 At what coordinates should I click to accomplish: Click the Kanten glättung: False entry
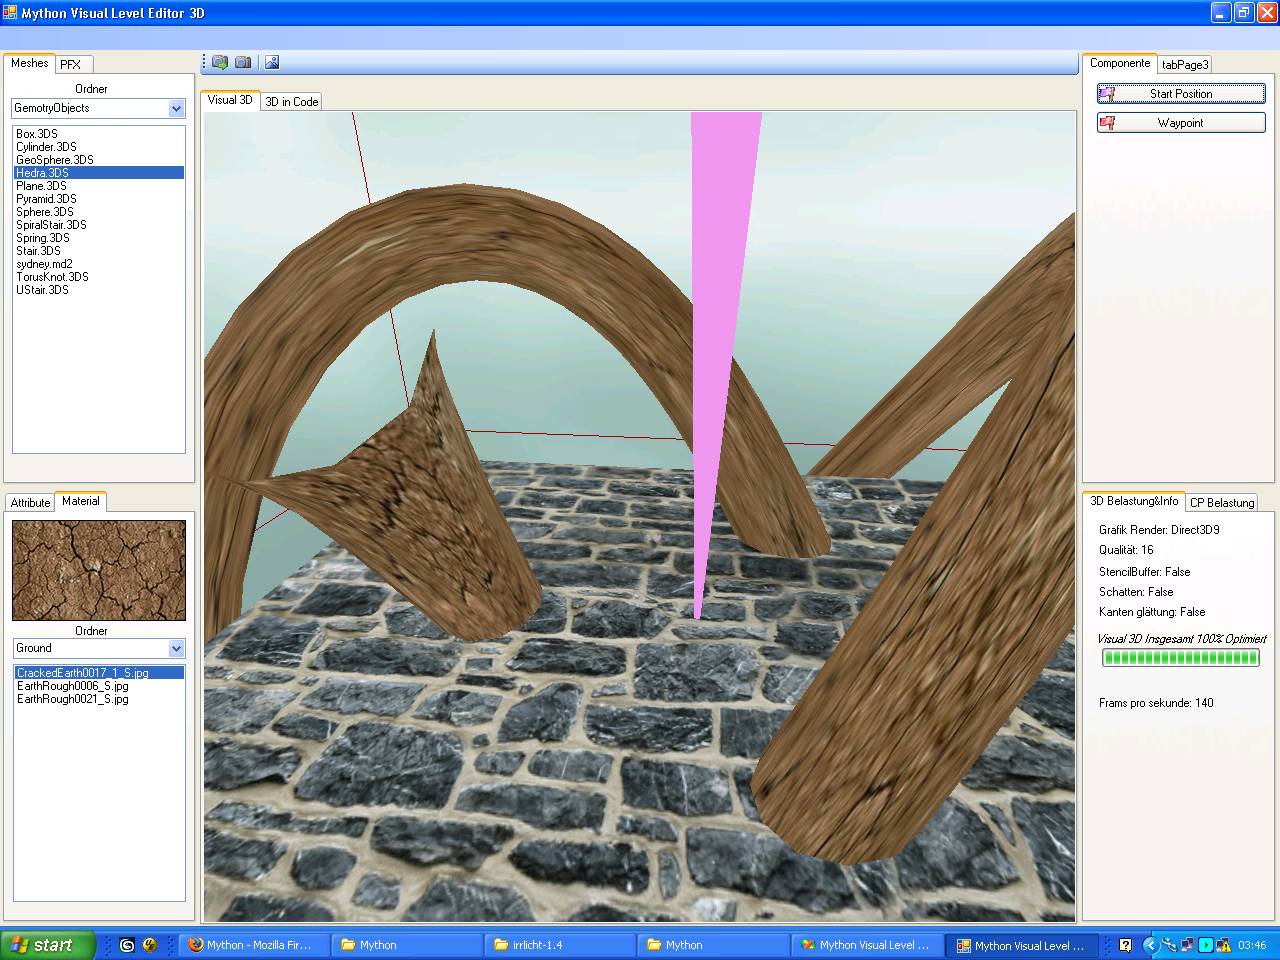1152,612
